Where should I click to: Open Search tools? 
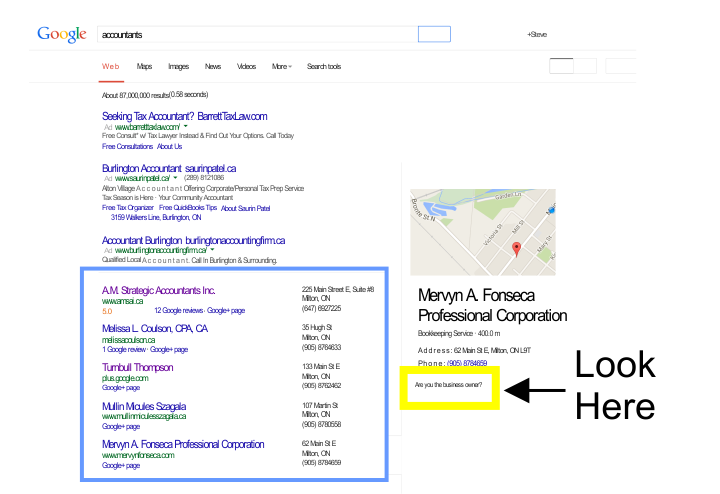324,67
